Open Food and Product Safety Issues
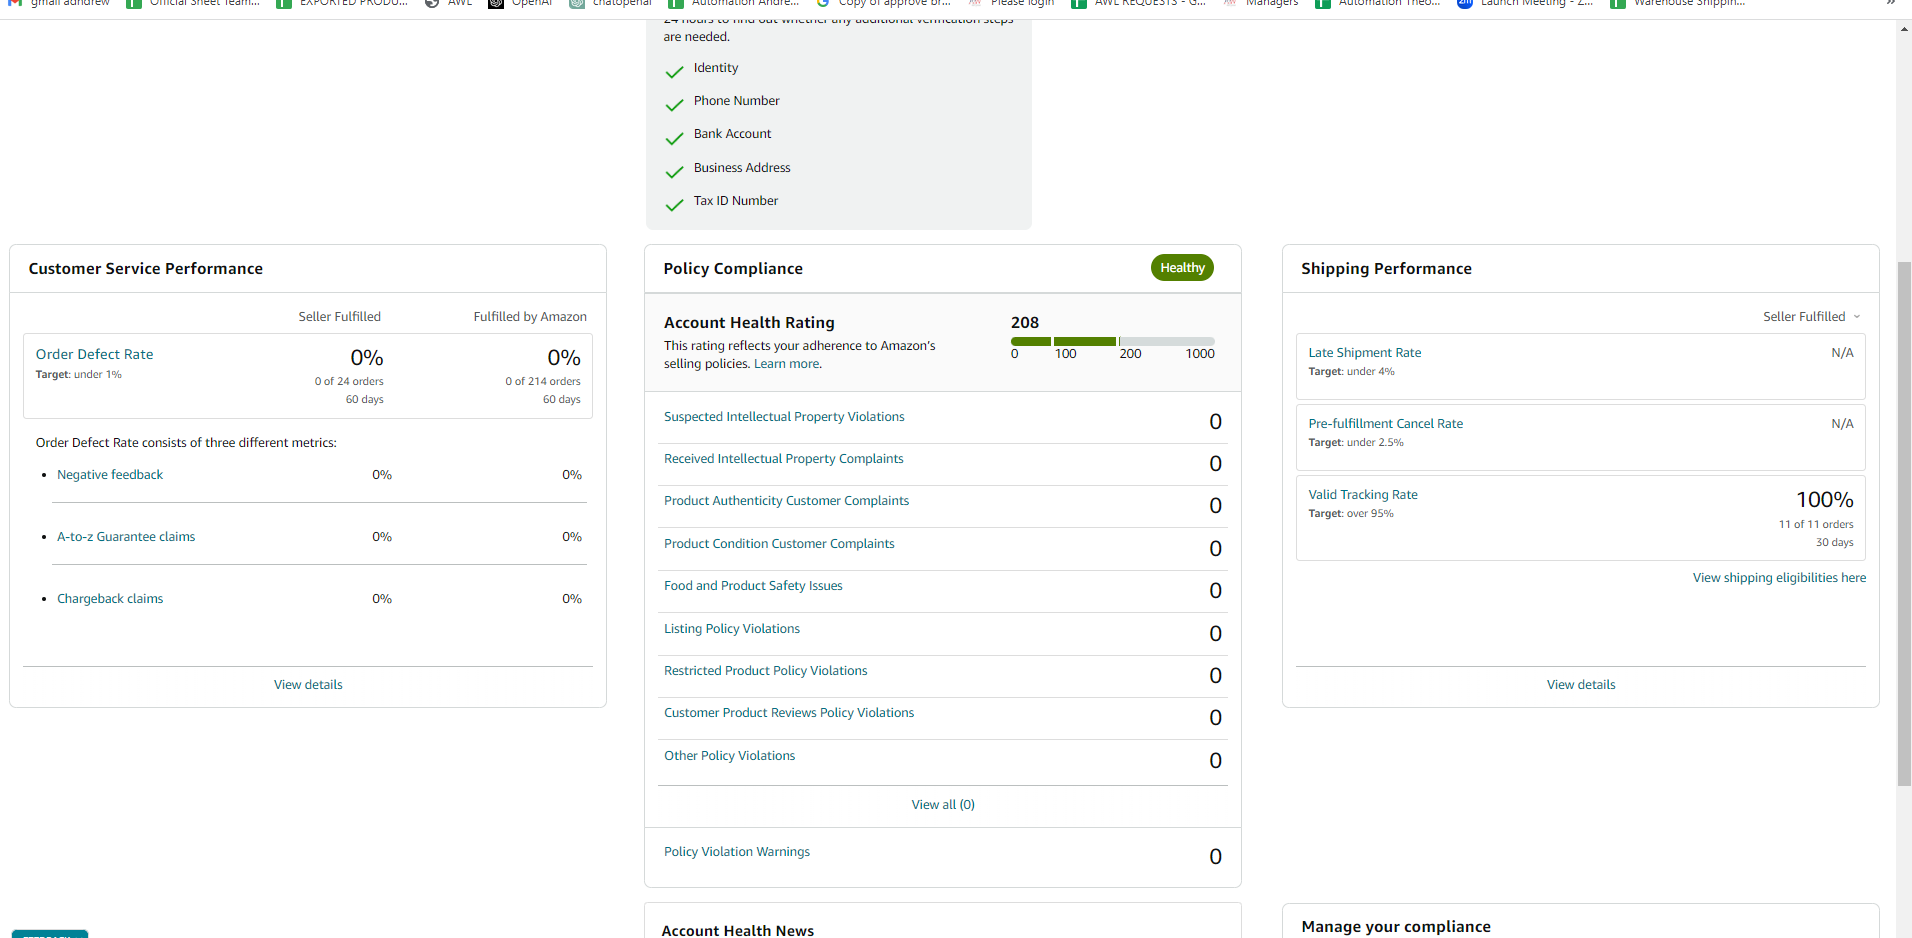Screen dimensions: 1912x938 [x=753, y=586]
